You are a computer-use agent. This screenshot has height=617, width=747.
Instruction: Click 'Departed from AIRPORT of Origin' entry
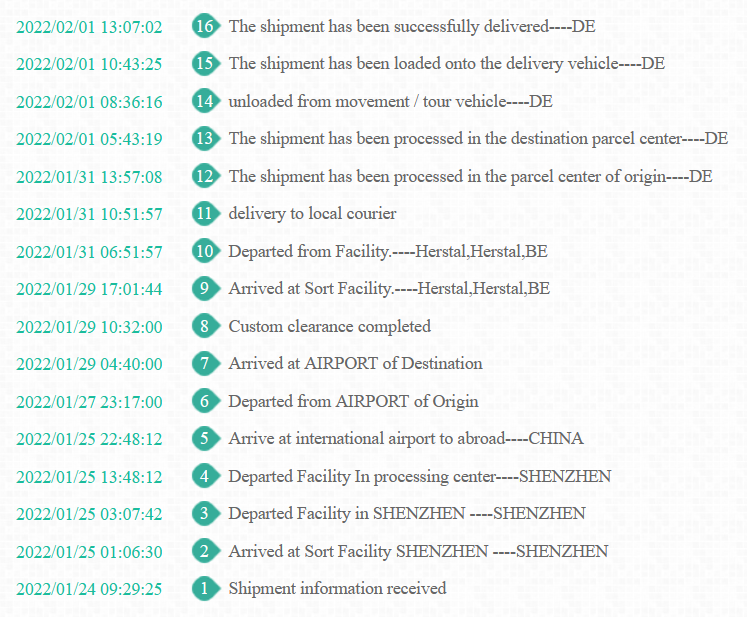[353, 402]
